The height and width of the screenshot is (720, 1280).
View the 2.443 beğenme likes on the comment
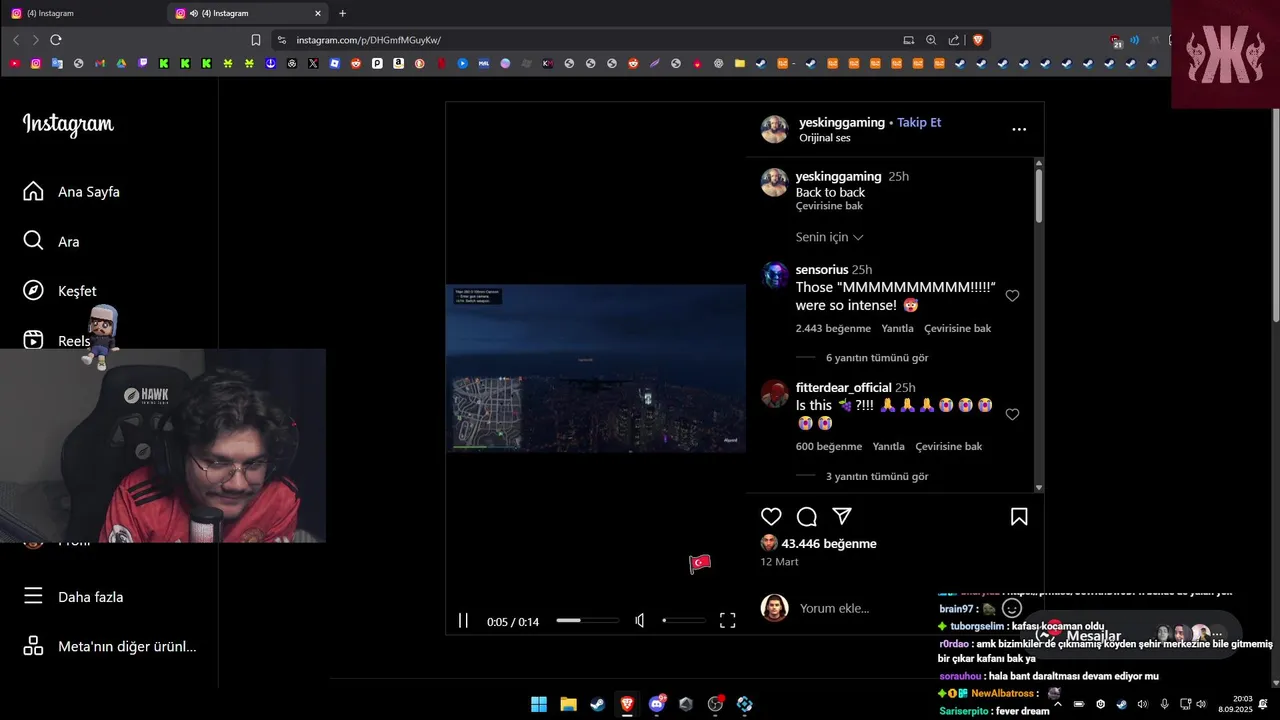833,328
